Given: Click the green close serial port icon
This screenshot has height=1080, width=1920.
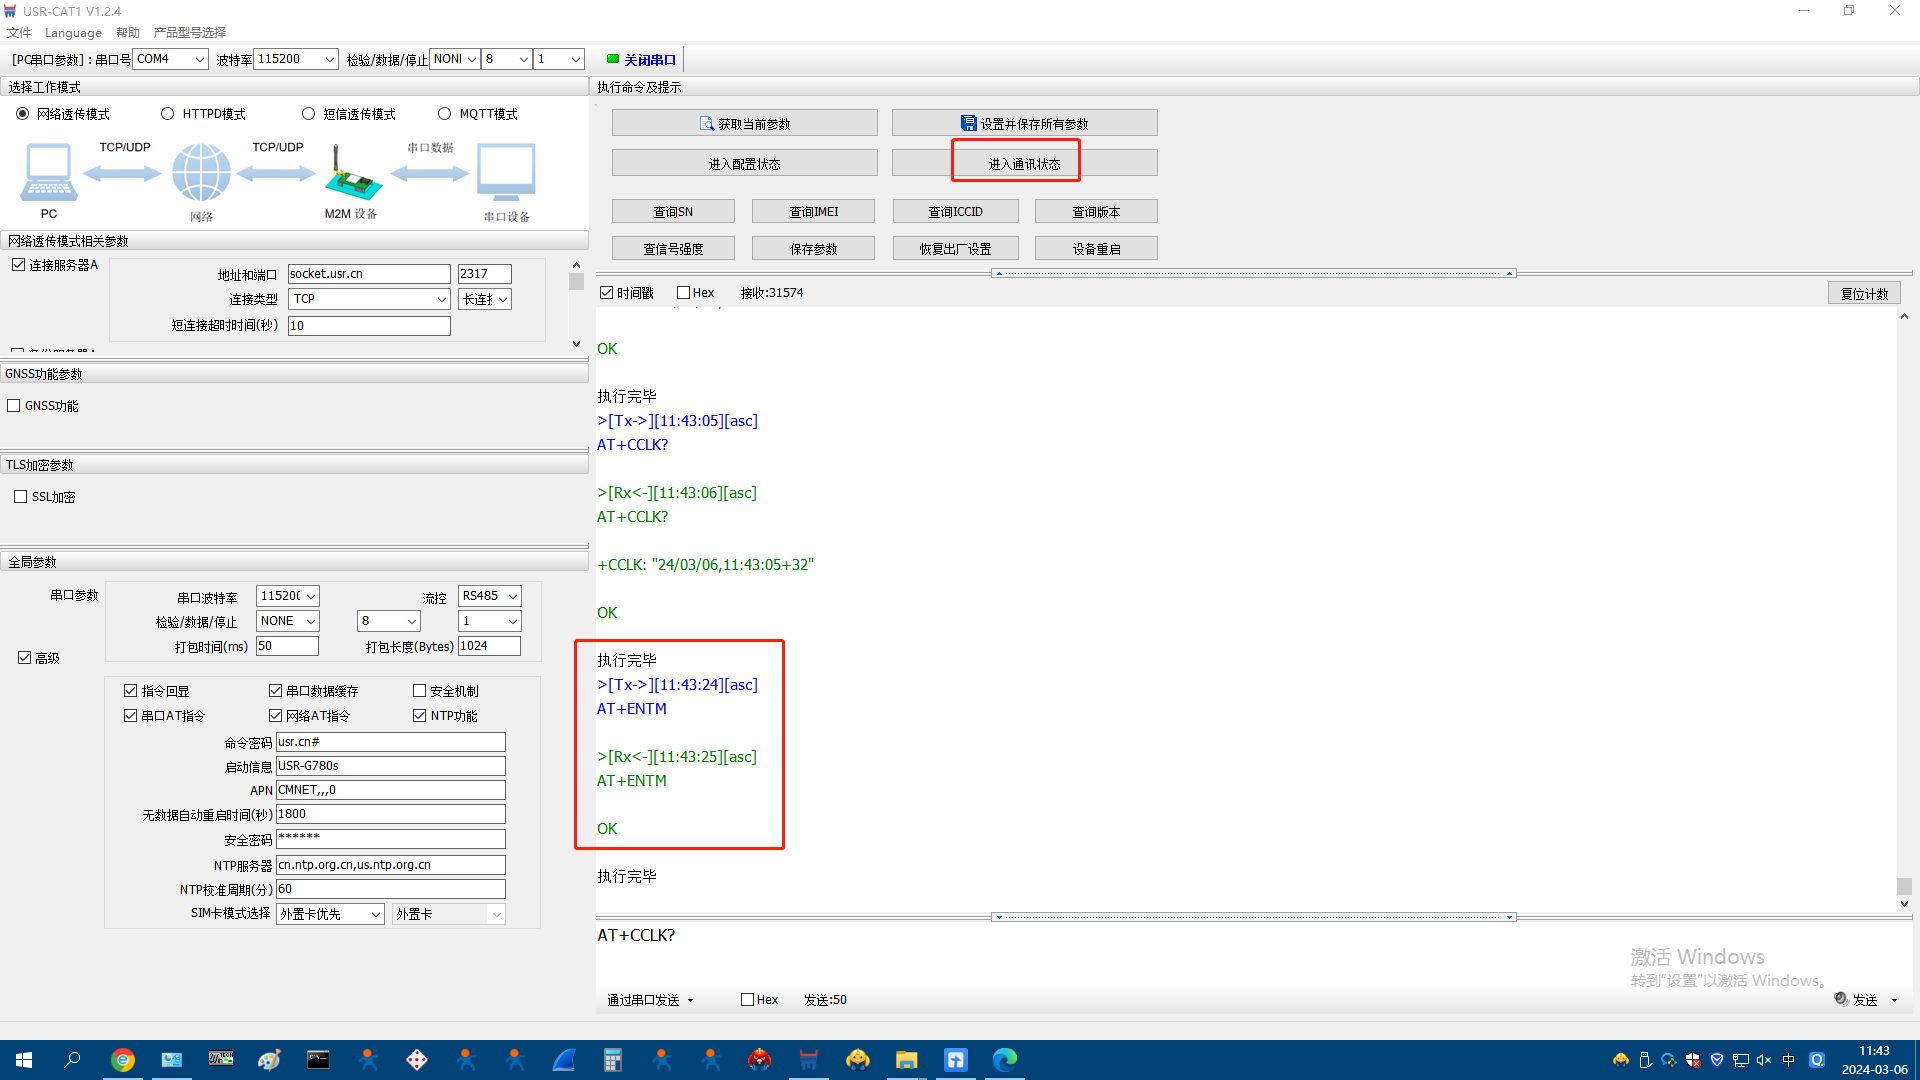Looking at the screenshot, I should pos(613,59).
